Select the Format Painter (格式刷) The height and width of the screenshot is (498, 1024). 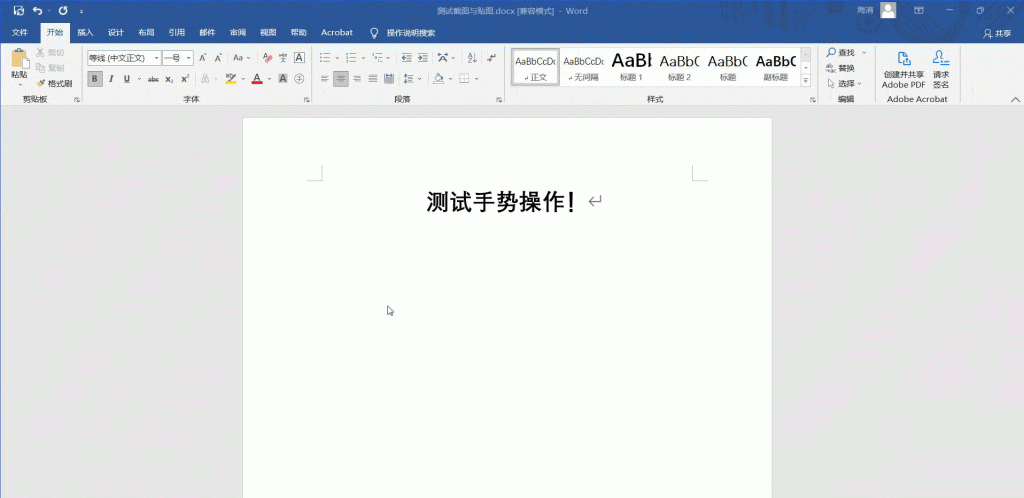pyautogui.click(x=54, y=83)
